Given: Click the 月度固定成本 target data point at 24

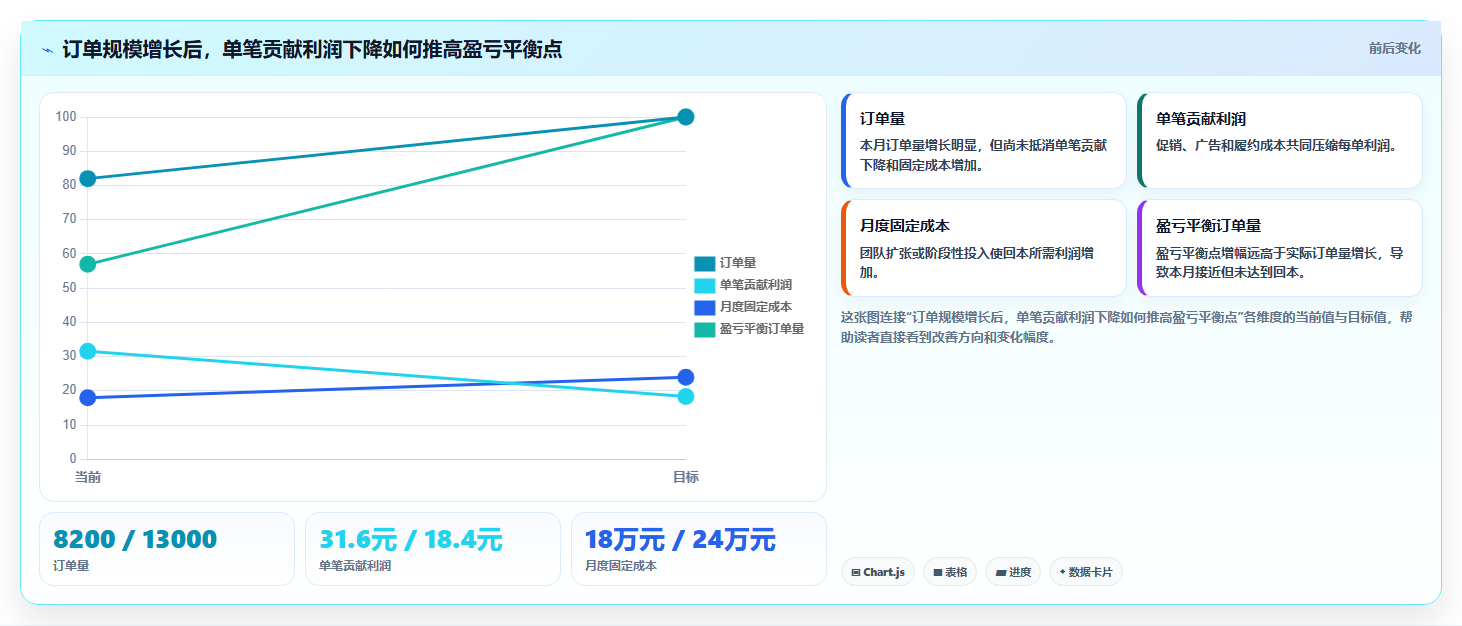Looking at the screenshot, I should (x=686, y=377).
